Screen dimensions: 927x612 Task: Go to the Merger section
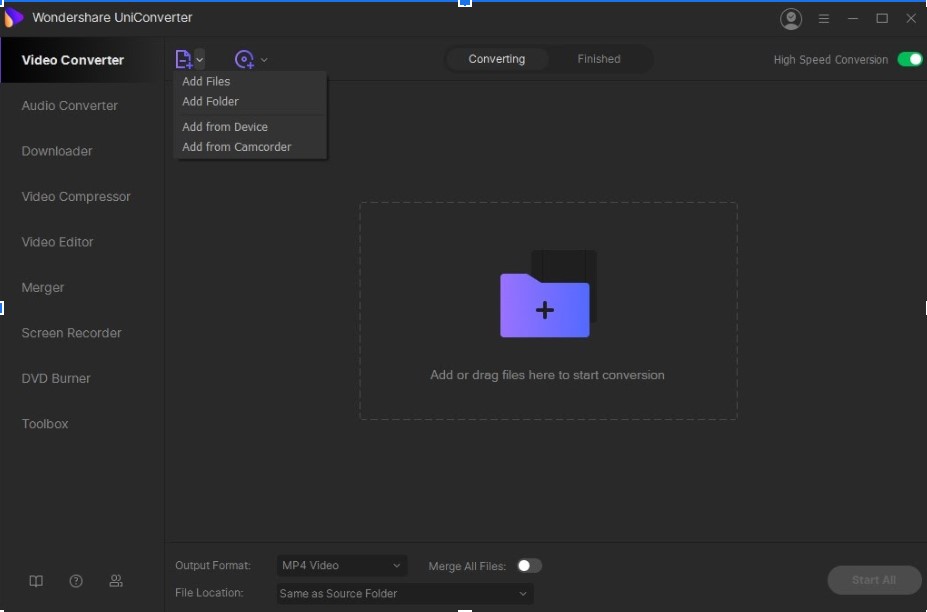tap(43, 288)
